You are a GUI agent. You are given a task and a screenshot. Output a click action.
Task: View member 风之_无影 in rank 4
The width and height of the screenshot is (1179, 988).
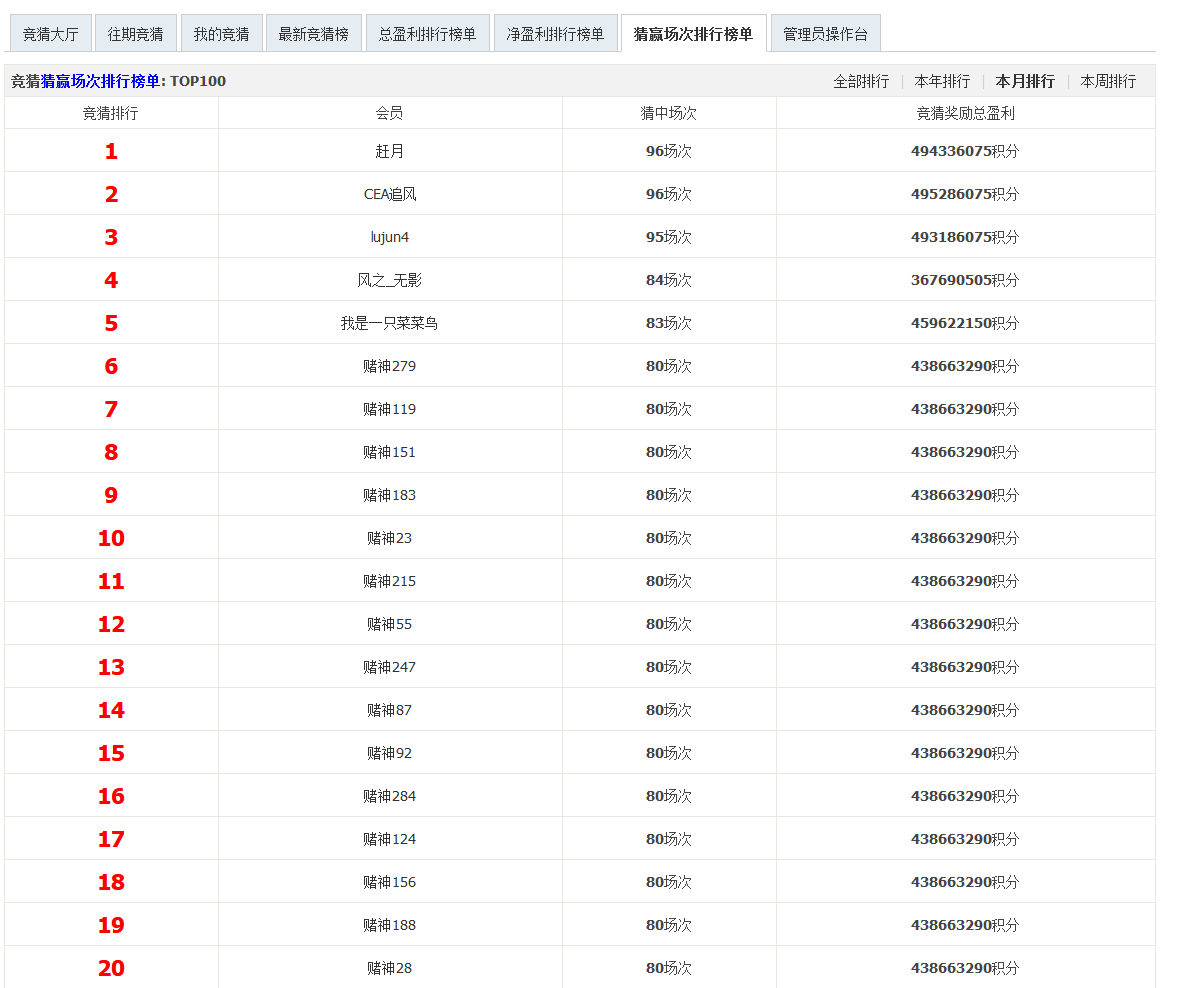click(x=390, y=281)
